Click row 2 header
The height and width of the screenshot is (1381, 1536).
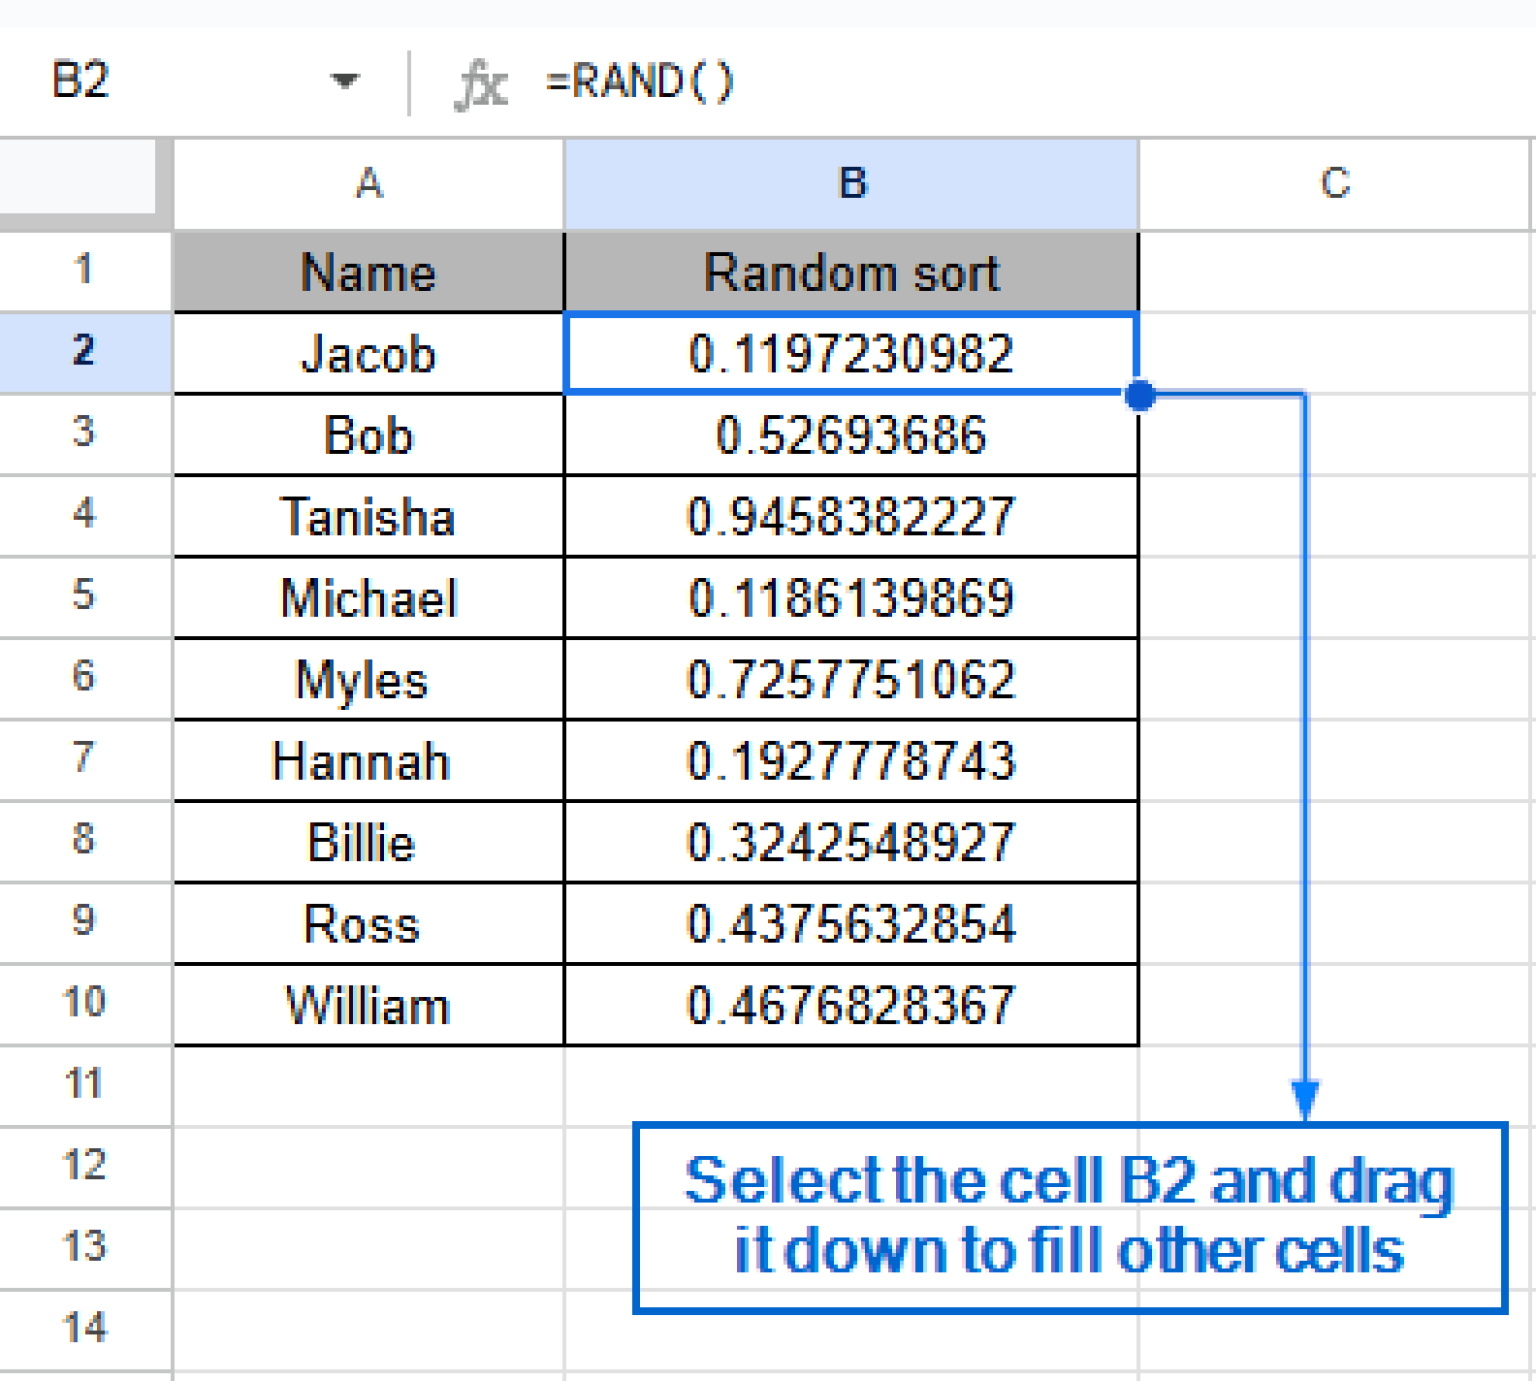click(x=84, y=352)
